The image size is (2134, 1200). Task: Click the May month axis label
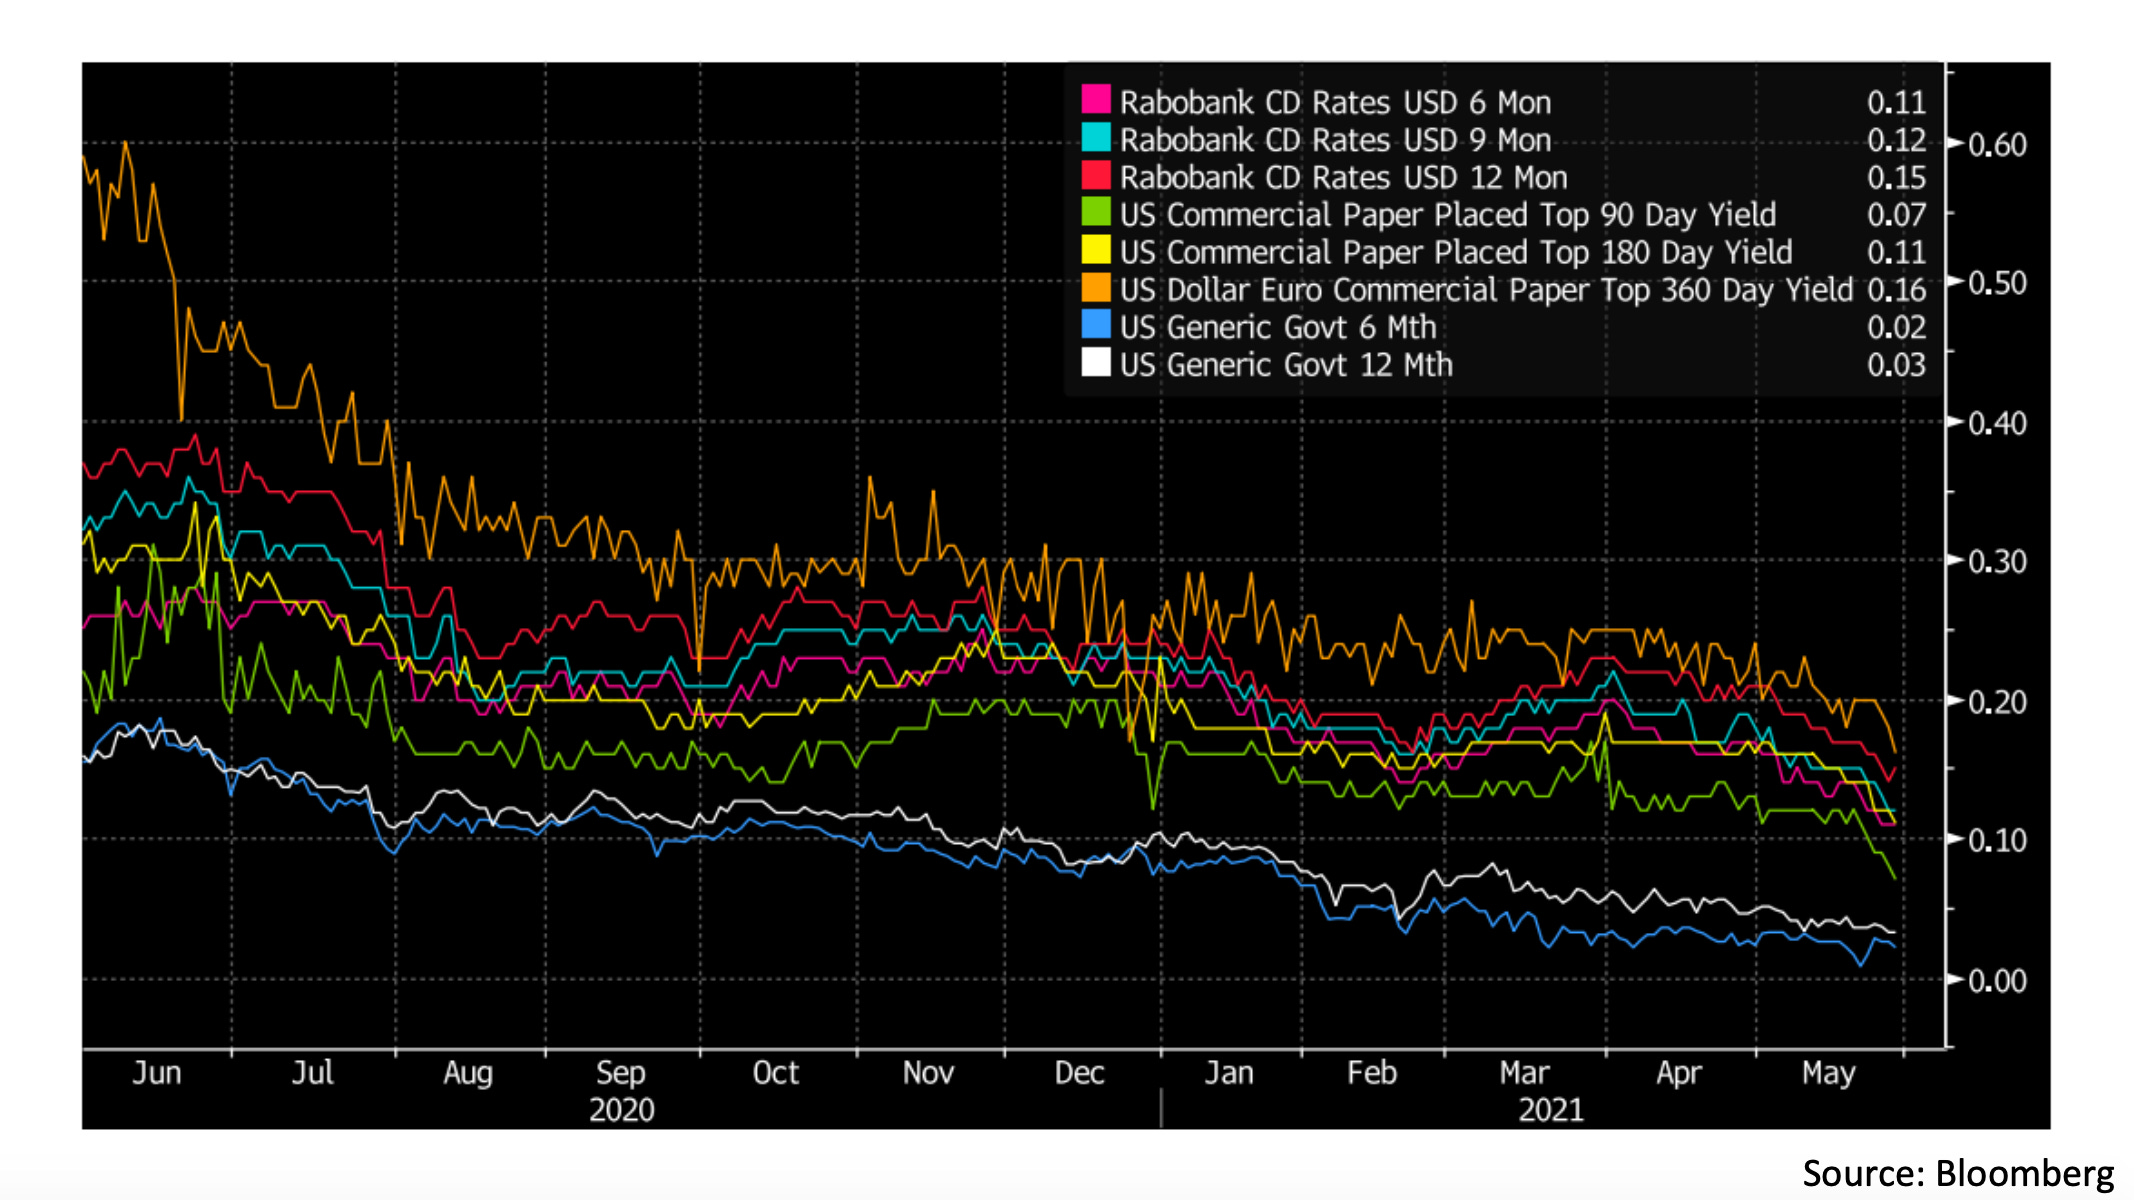1828,1073
